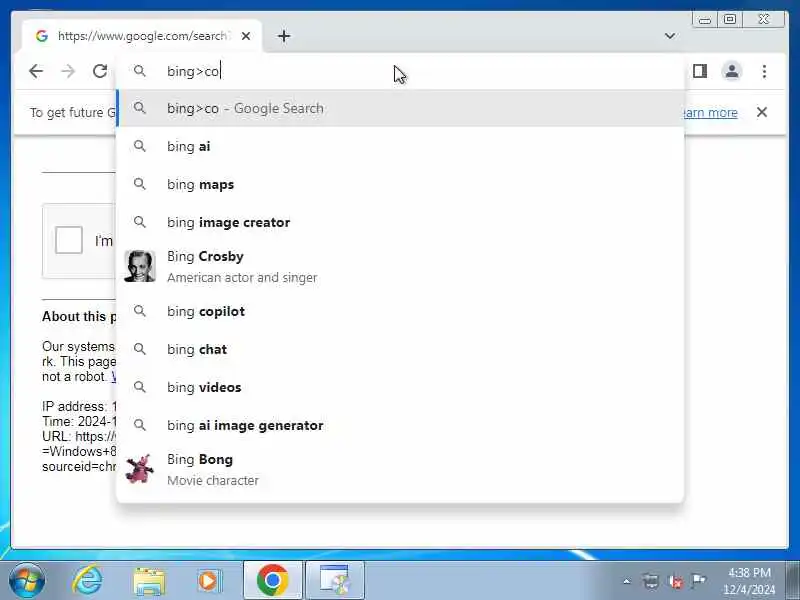Dismiss the infobar with its X

[762, 112]
